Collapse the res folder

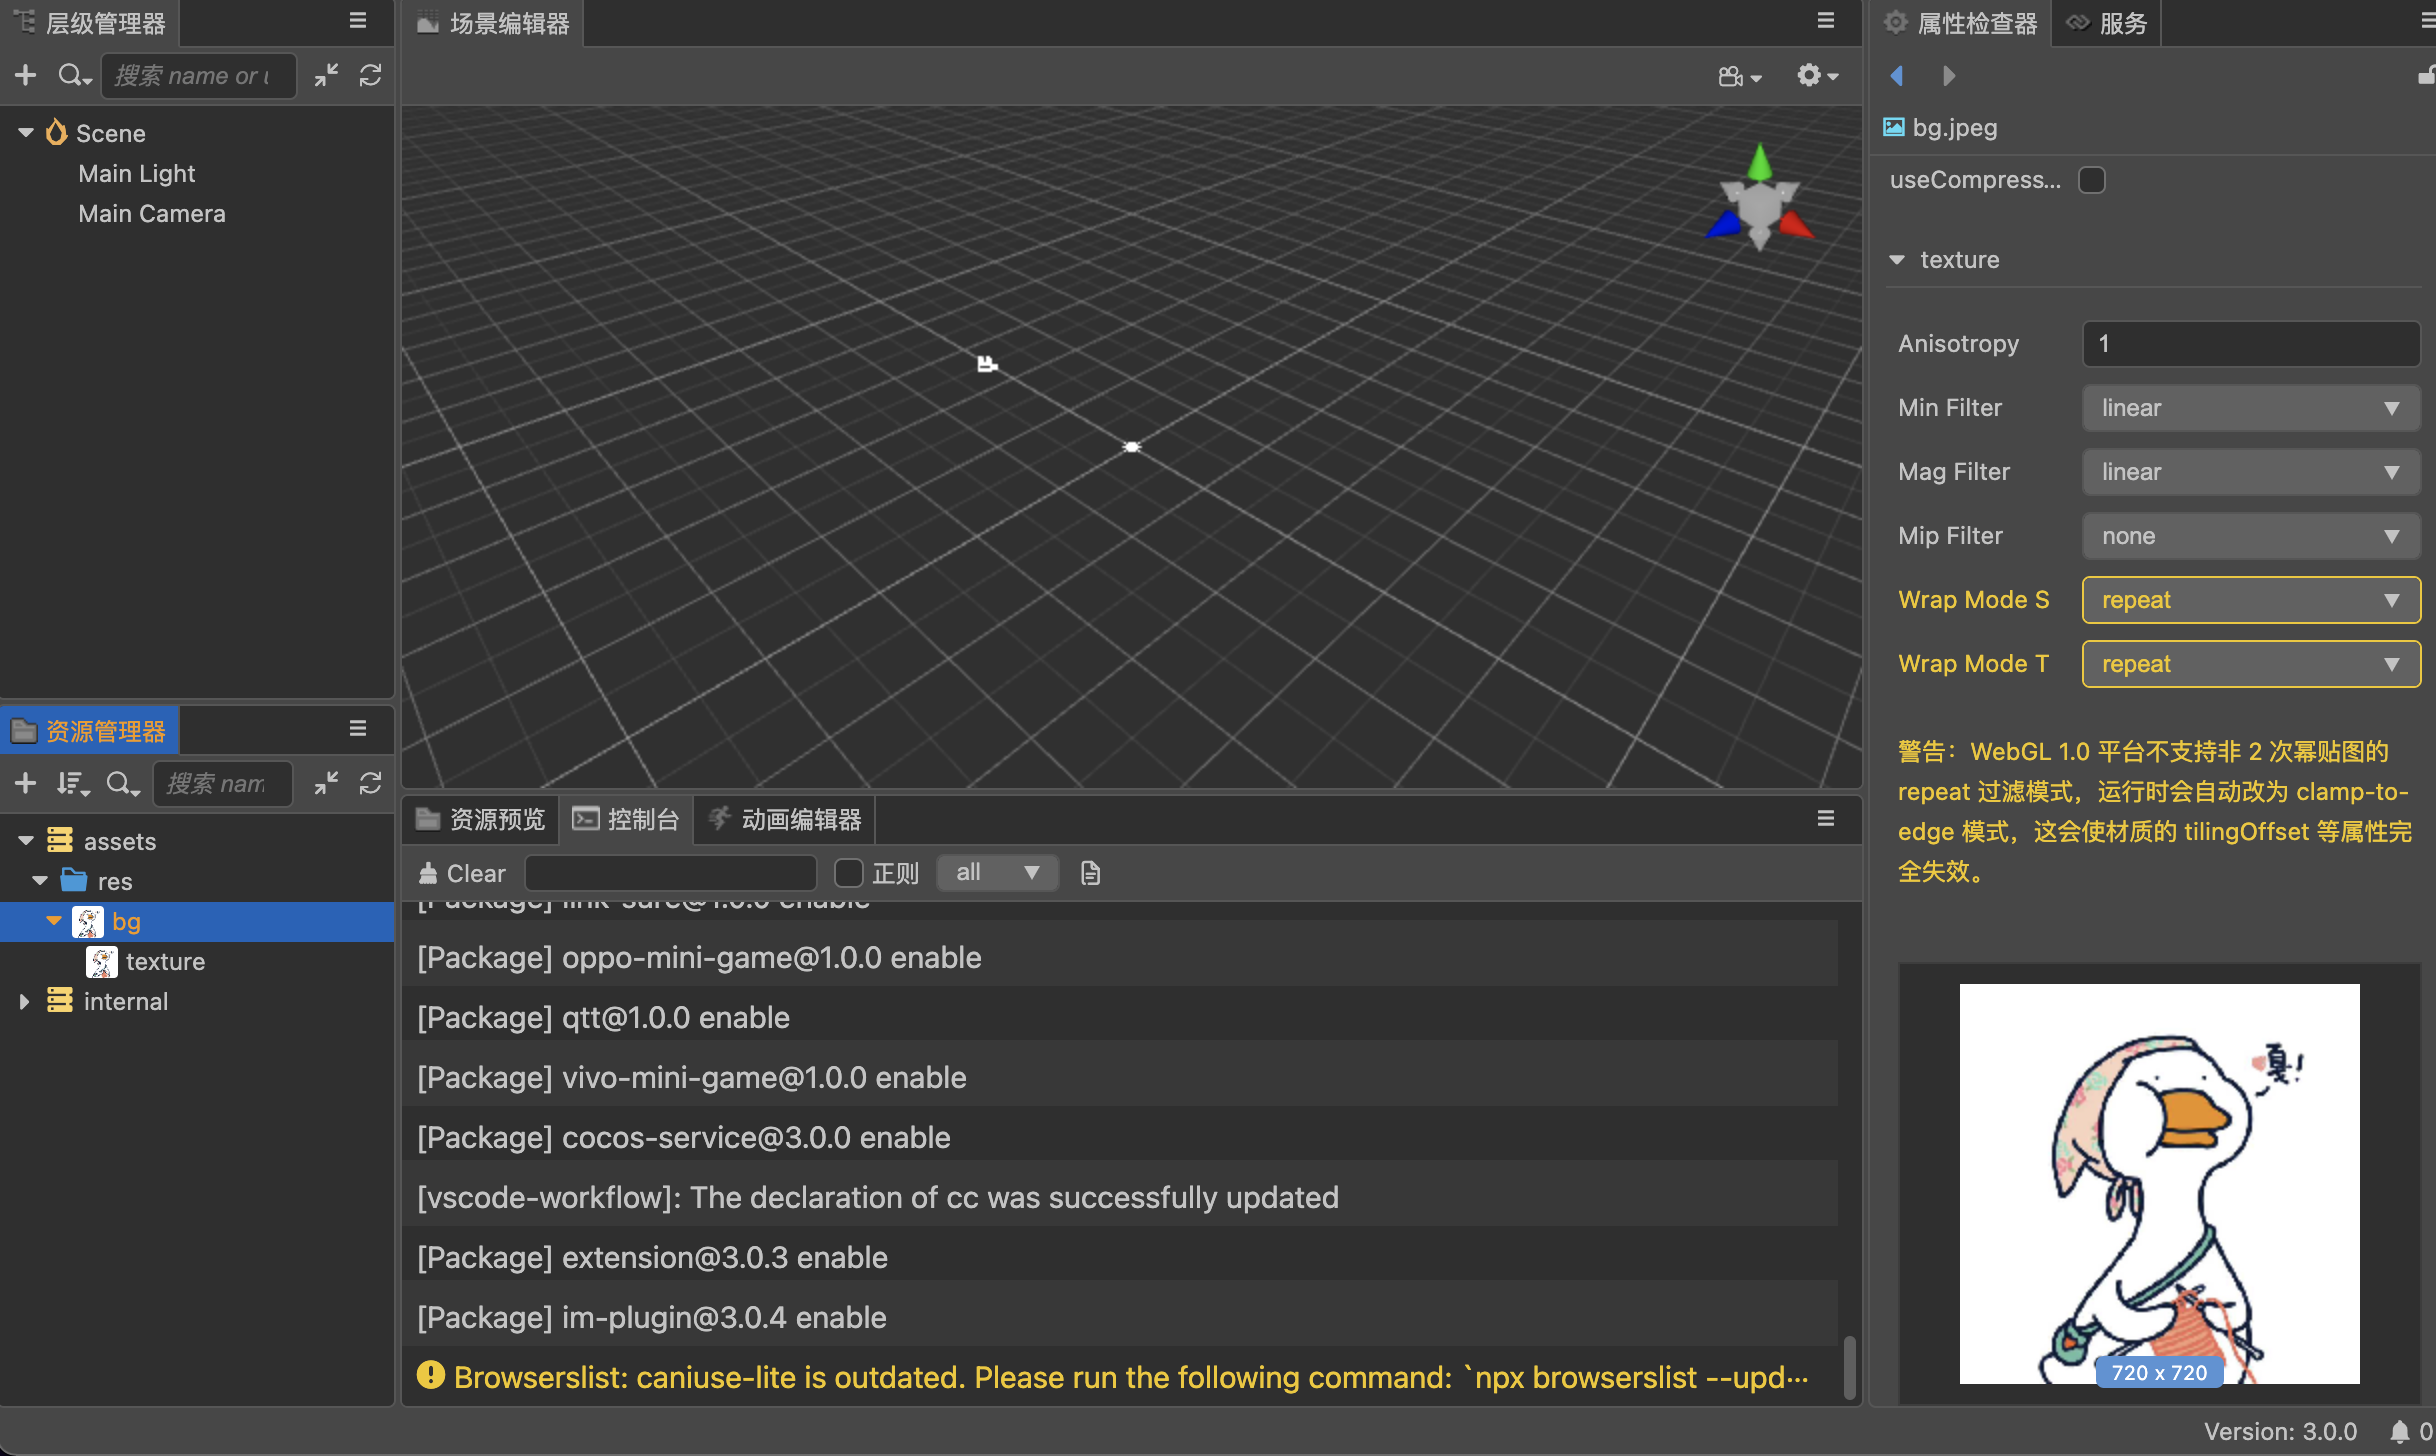pyautogui.click(x=40, y=881)
